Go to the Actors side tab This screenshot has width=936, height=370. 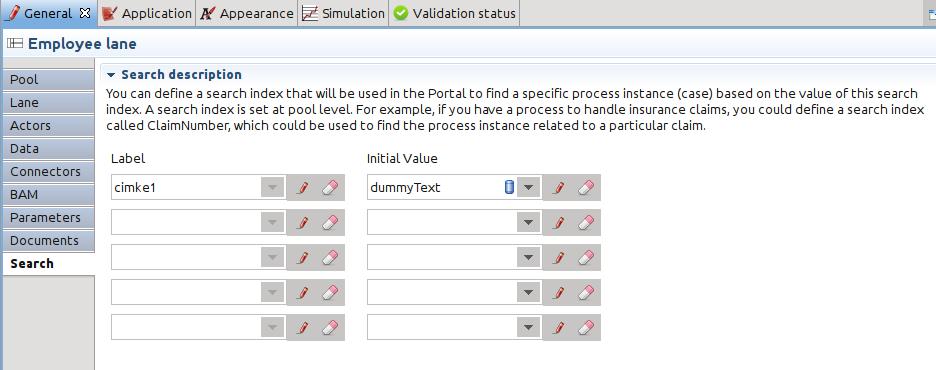click(x=48, y=126)
